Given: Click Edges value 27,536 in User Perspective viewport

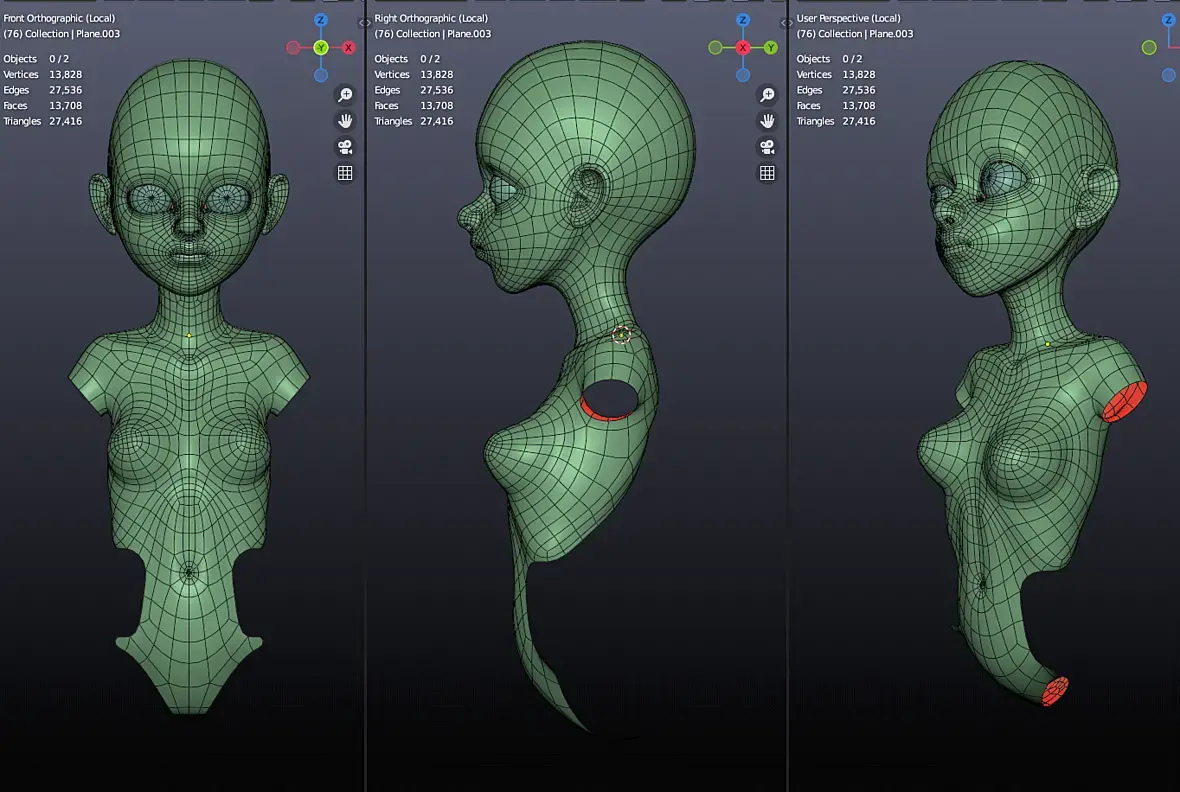Looking at the screenshot, I should (x=859, y=90).
